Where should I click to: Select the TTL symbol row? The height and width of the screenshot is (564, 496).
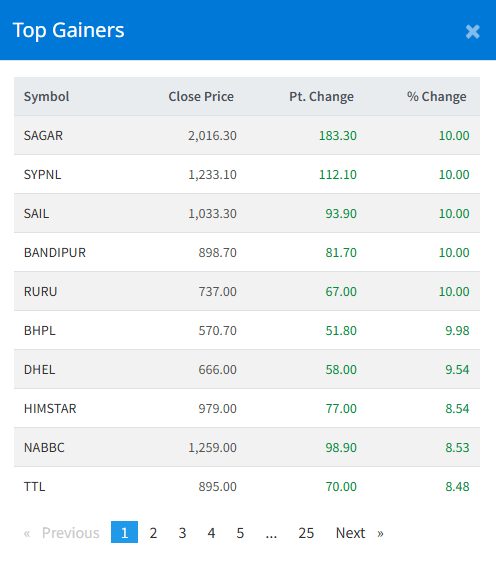tap(247, 487)
